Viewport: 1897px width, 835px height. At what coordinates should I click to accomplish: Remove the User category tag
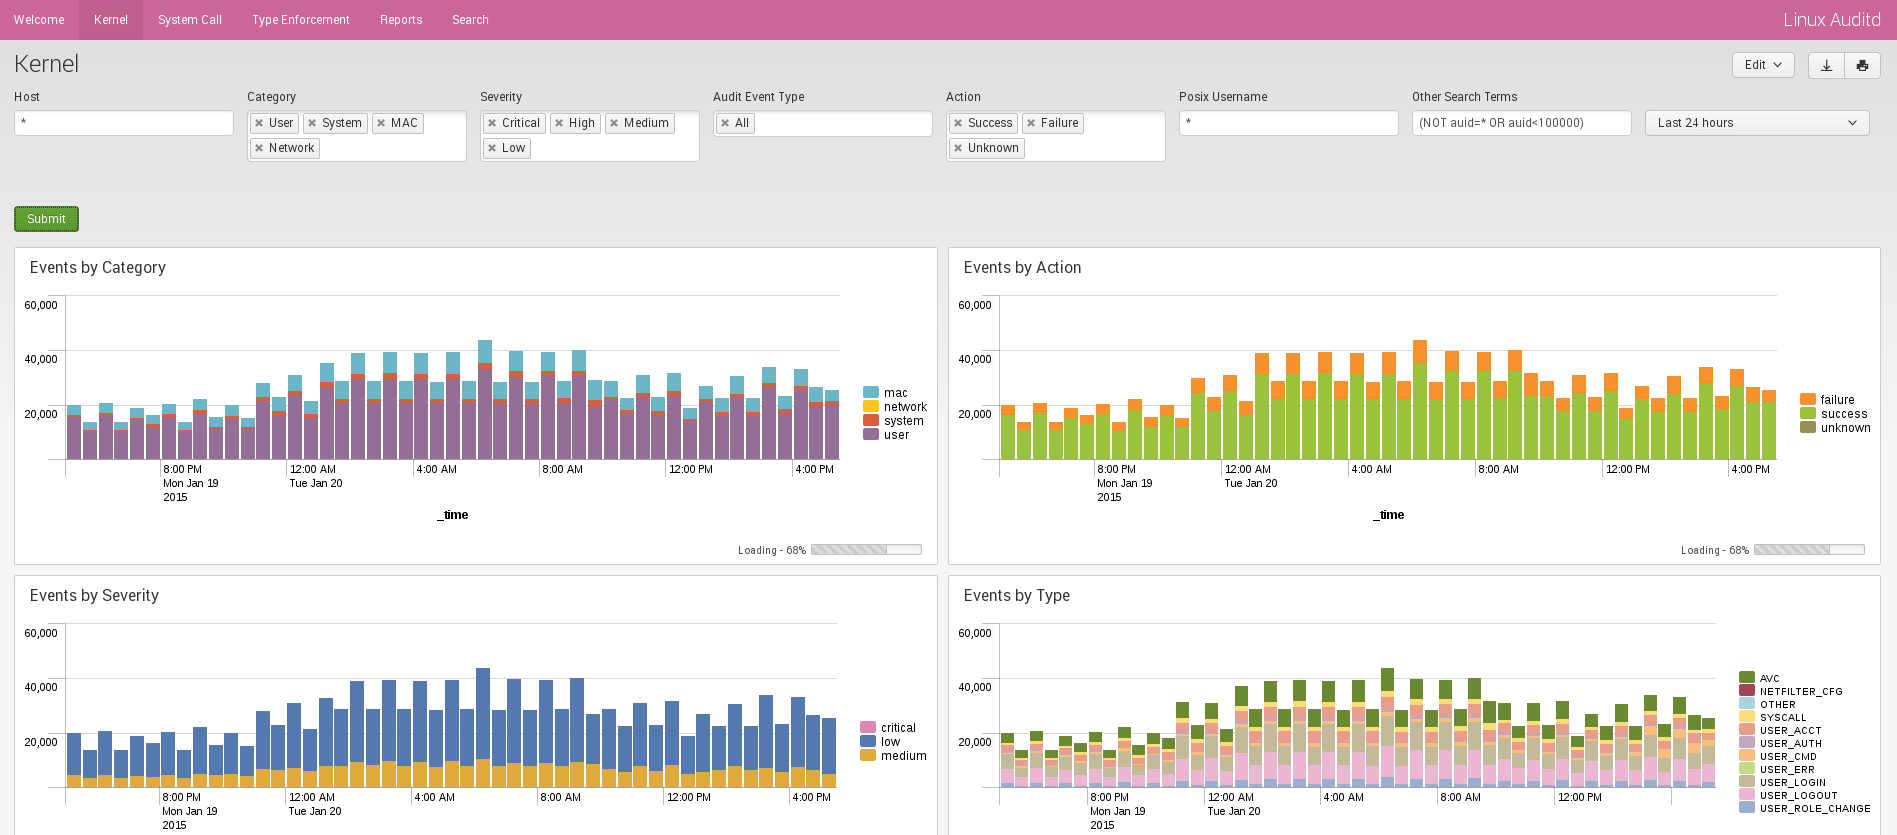point(259,123)
